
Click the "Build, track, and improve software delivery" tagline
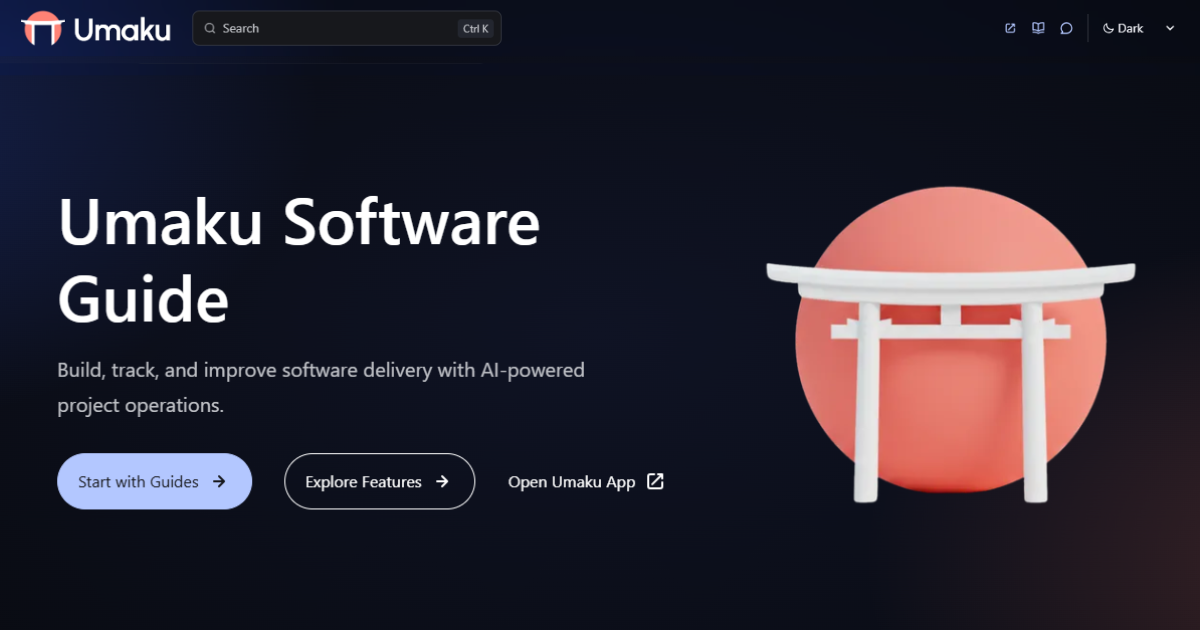pyautogui.click(x=321, y=388)
